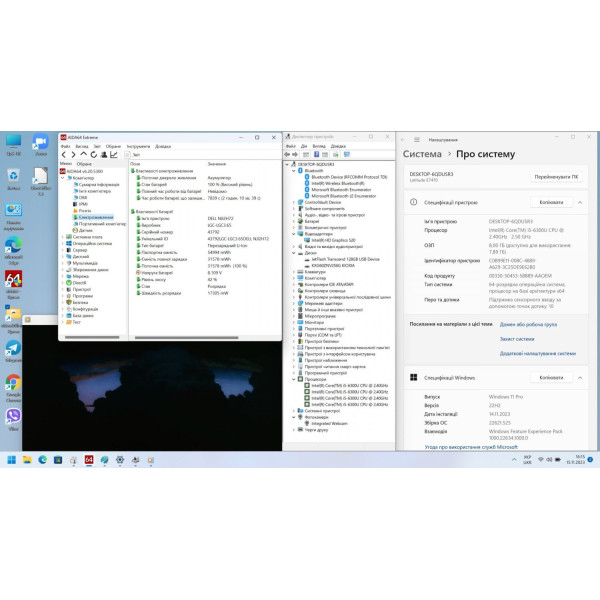Click Device Manager scan hardware monitor icon
This screenshot has height=600, width=600.
(347, 155)
